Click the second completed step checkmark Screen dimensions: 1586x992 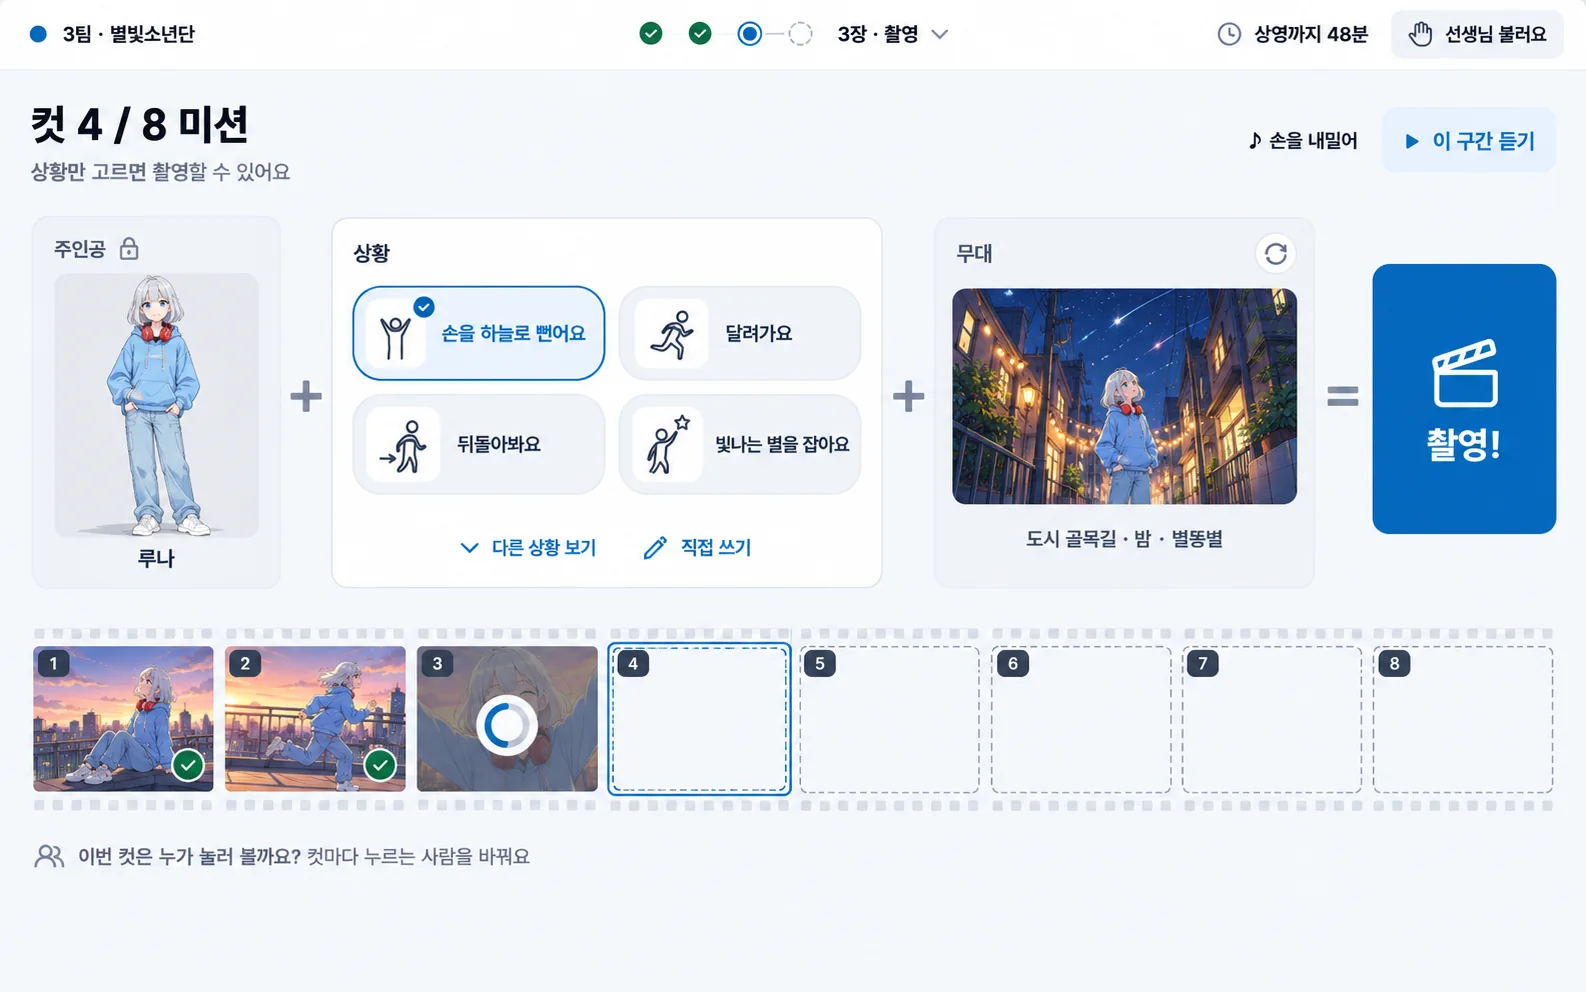pyautogui.click(x=700, y=34)
